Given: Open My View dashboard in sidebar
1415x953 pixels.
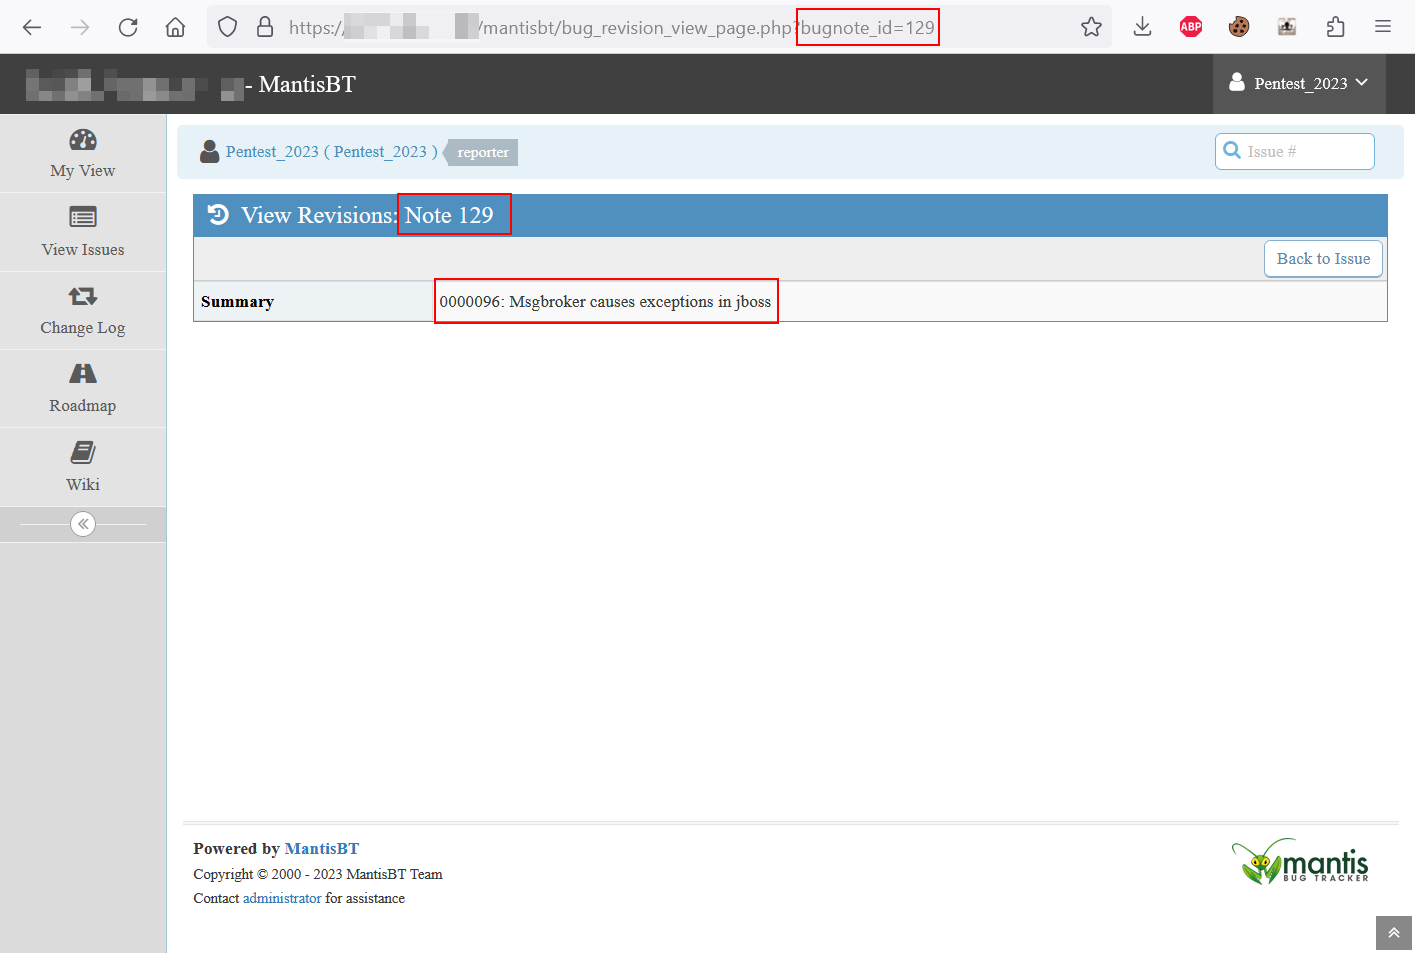Looking at the screenshot, I should coord(83,153).
